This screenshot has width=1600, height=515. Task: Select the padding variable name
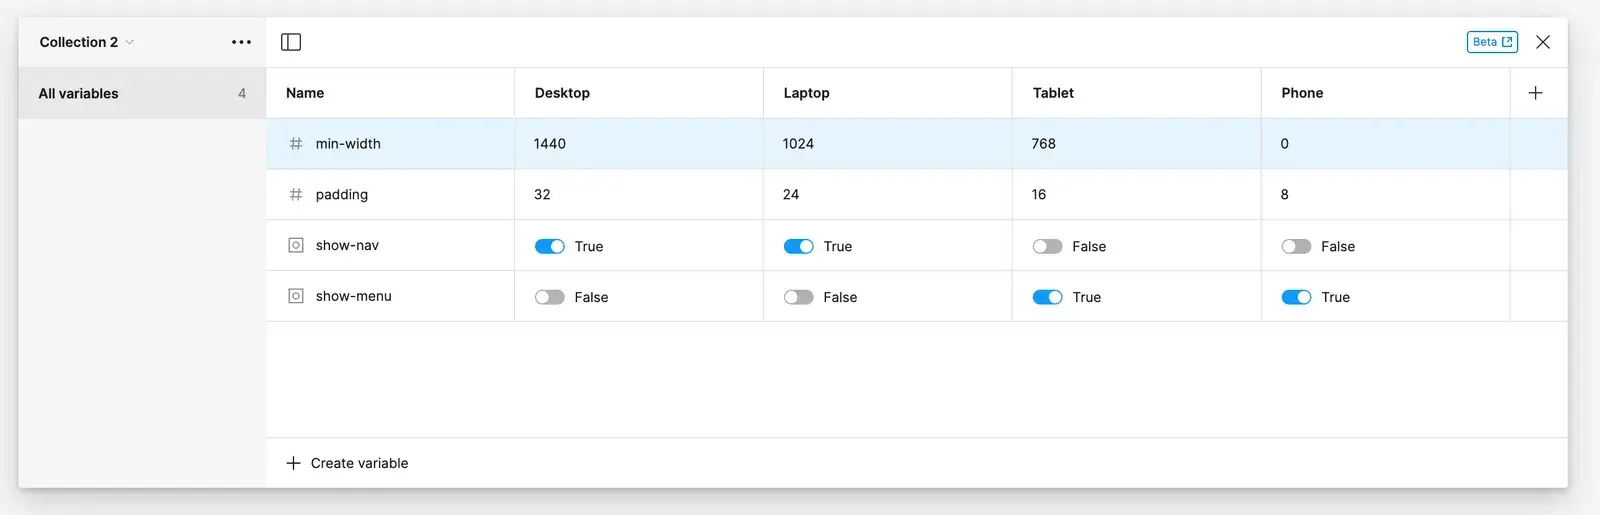pyautogui.click(x=342, y=195)
